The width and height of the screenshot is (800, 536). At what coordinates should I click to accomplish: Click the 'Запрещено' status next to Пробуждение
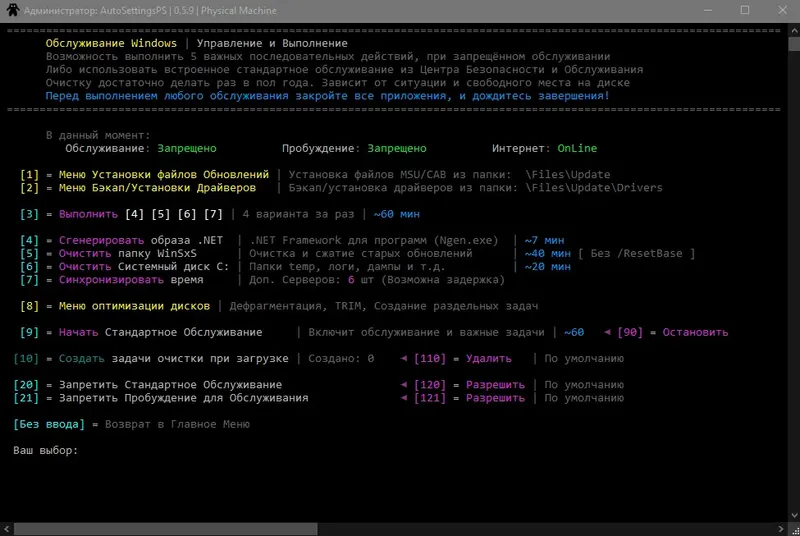pyautogui.click(x=397, y=148)
